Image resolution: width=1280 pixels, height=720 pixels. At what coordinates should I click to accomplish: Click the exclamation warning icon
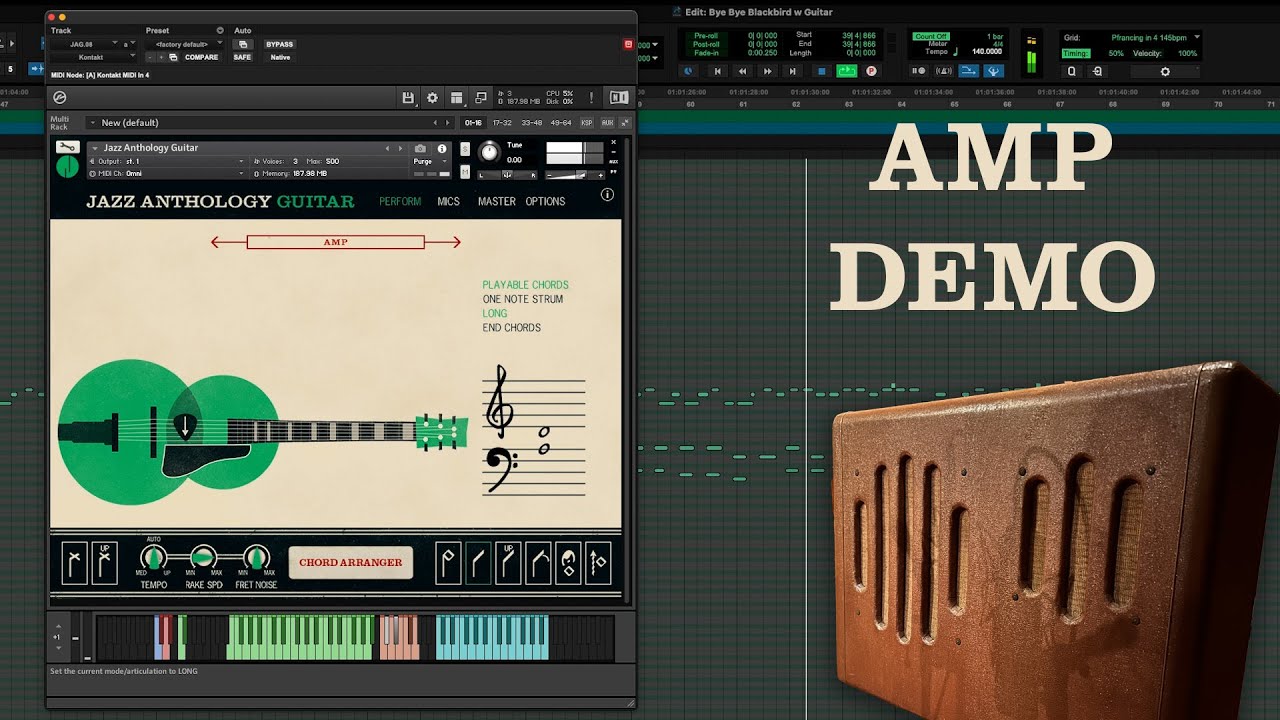click(x=591, y=97)
